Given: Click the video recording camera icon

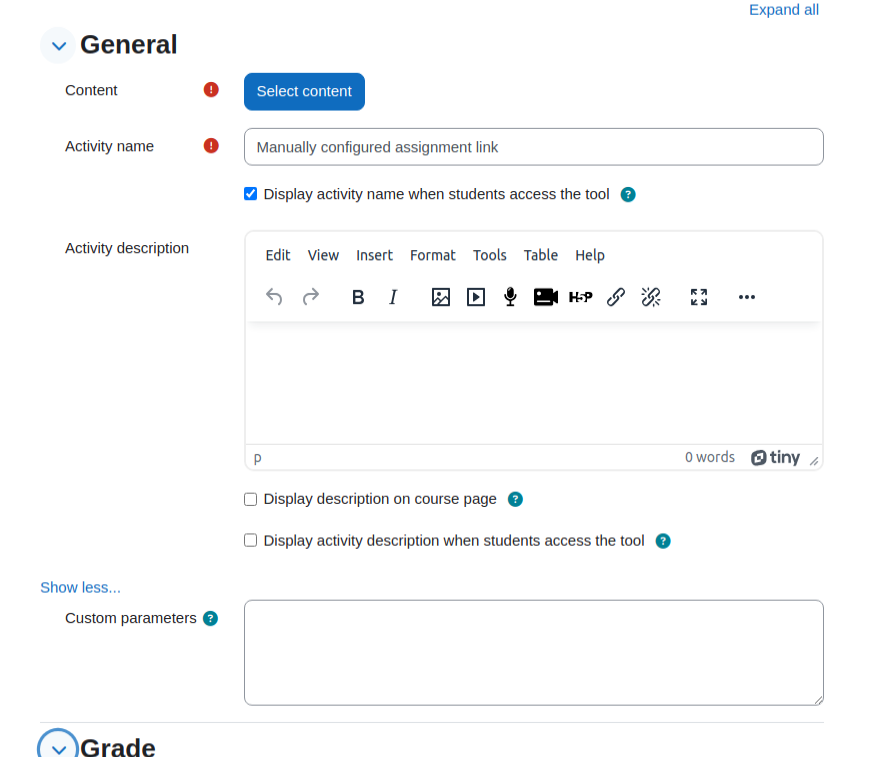Looking at the screenshot, I should [546, 297].
